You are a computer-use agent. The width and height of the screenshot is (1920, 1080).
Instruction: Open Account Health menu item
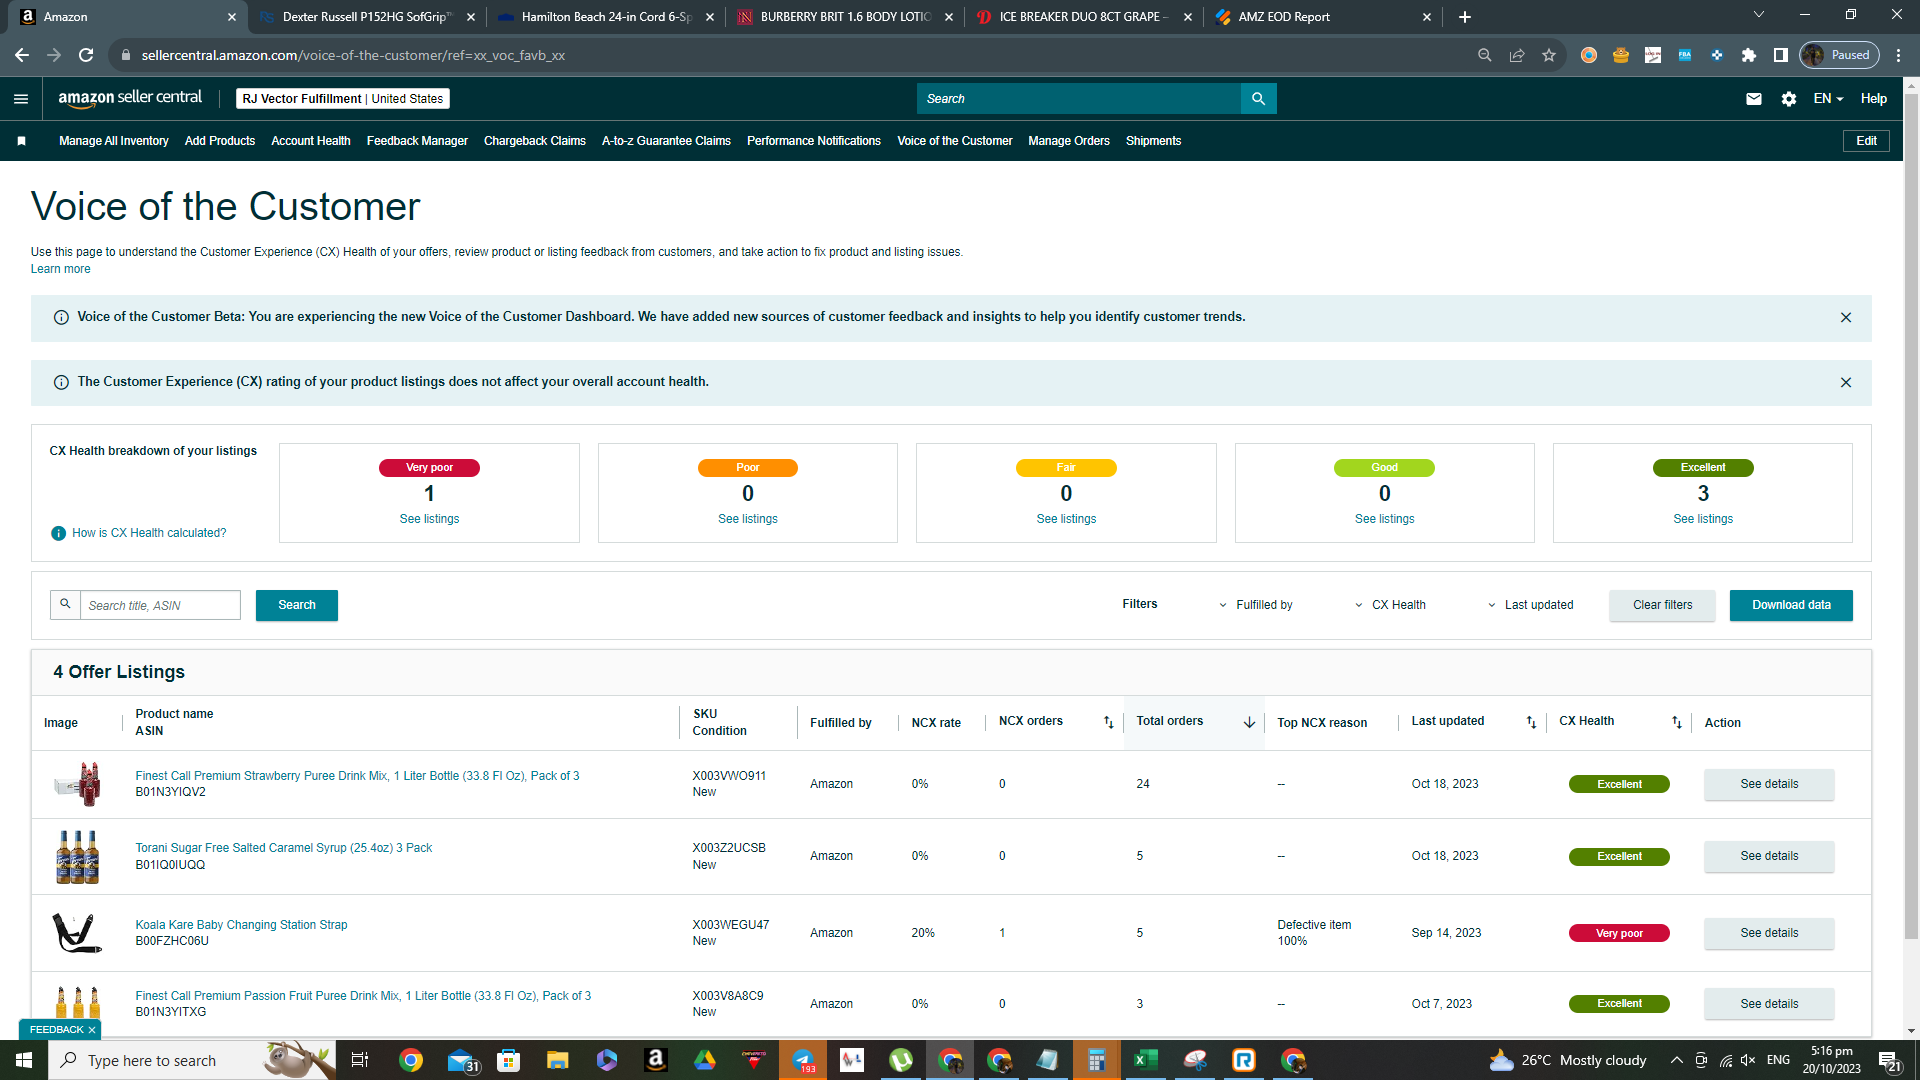coord(311,141)
